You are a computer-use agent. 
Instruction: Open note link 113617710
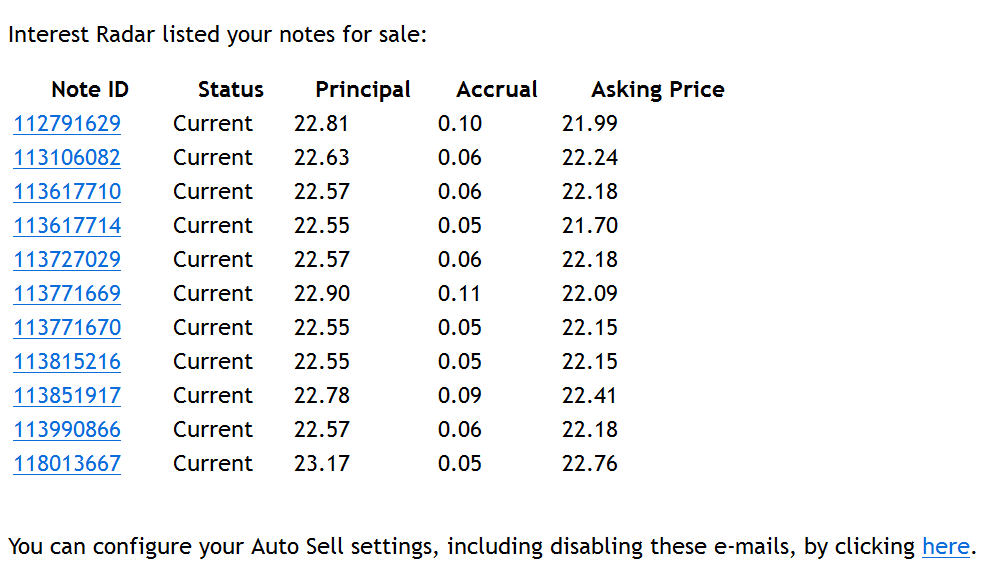click(67, 191)
